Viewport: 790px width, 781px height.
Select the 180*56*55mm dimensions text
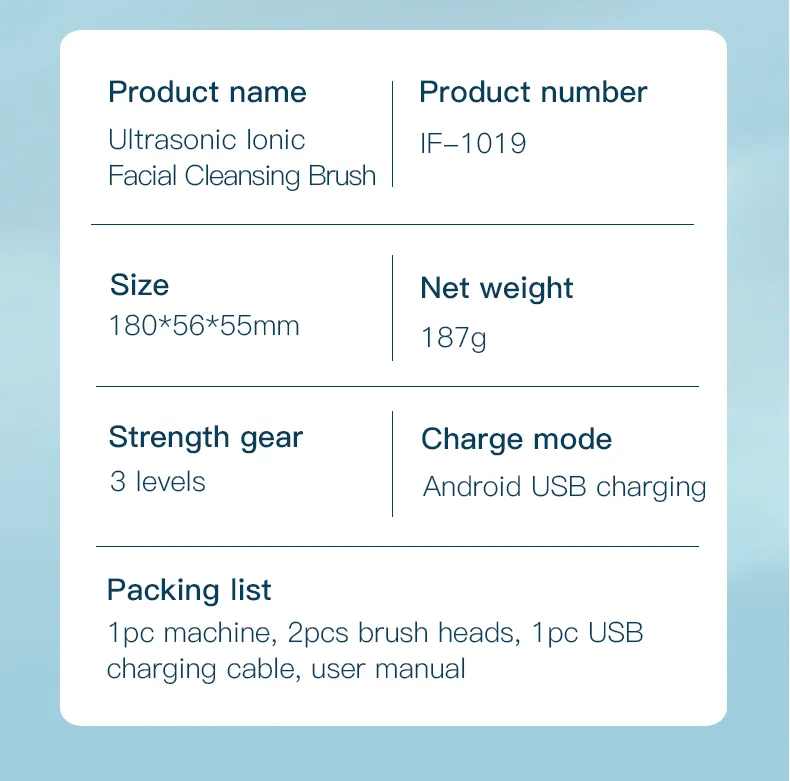coord(204,326)
